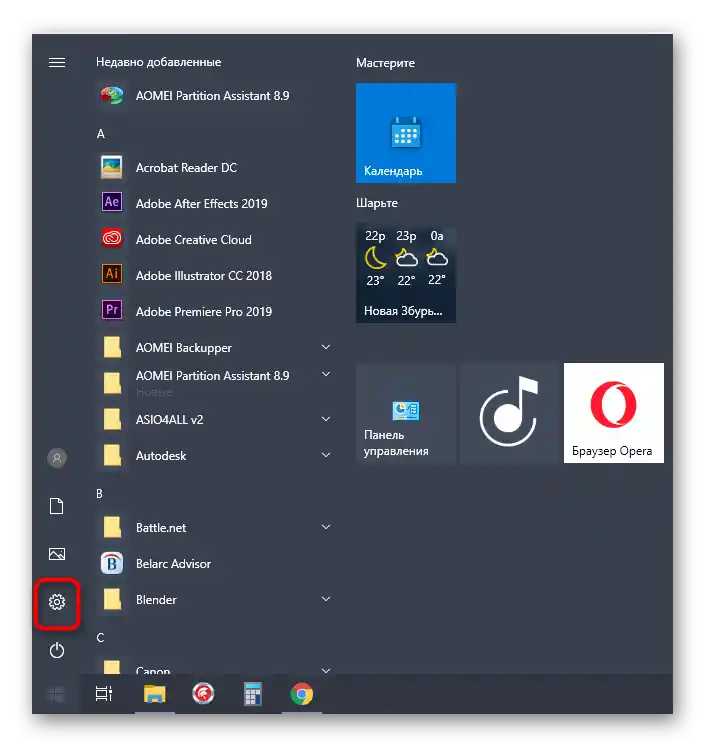Open the Calculator taskbar icon
Viewport: 705px width, 746px height.
pos(253,694)
